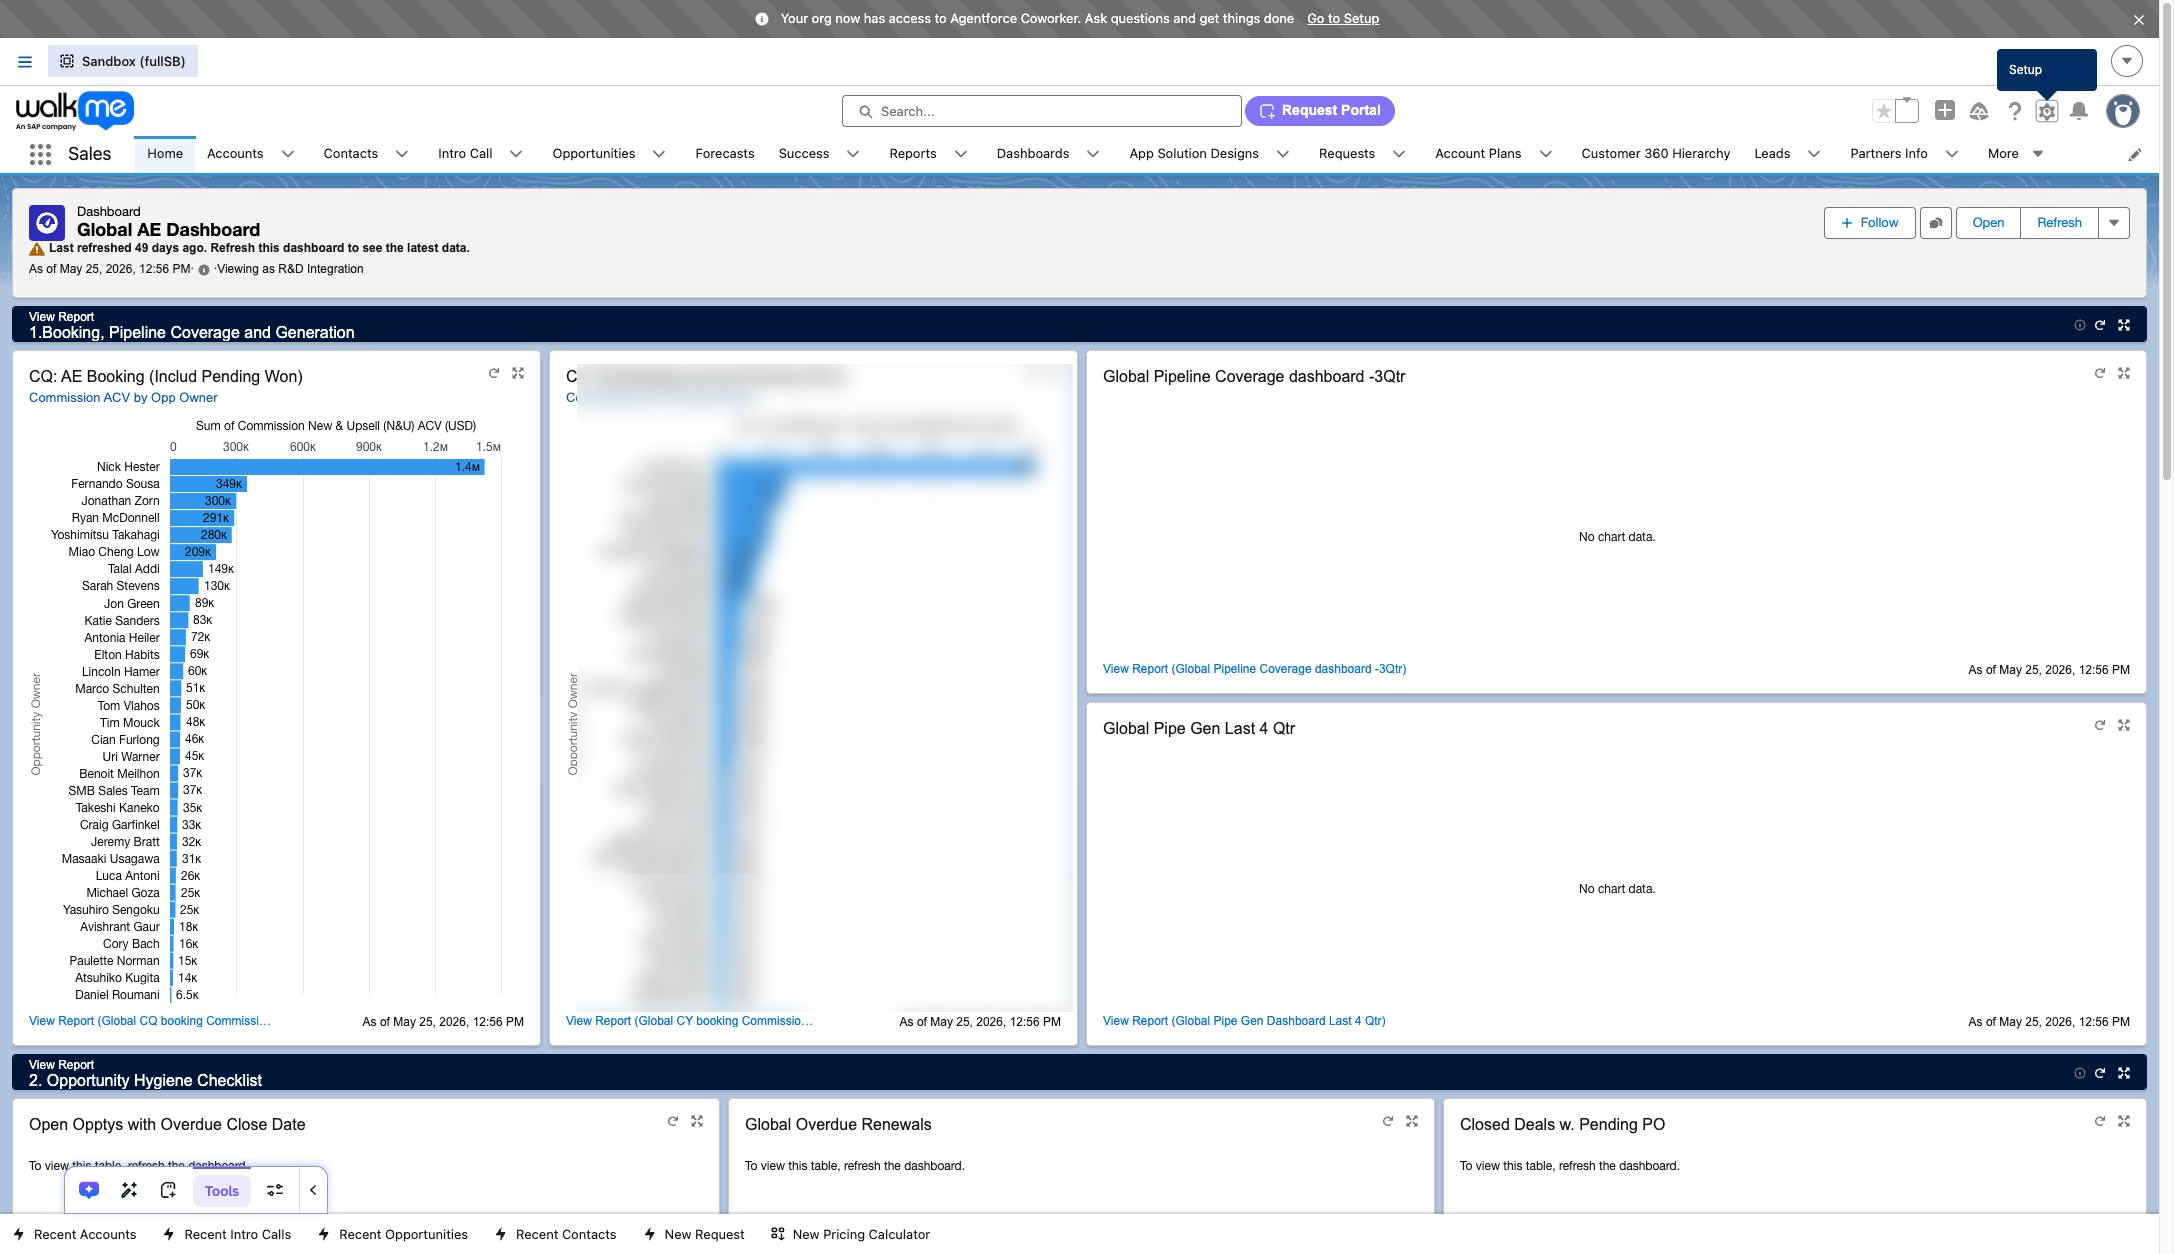Viewport: 2174px width, 1254px height.
Task: Go to the Home tab
Action: 165,154
